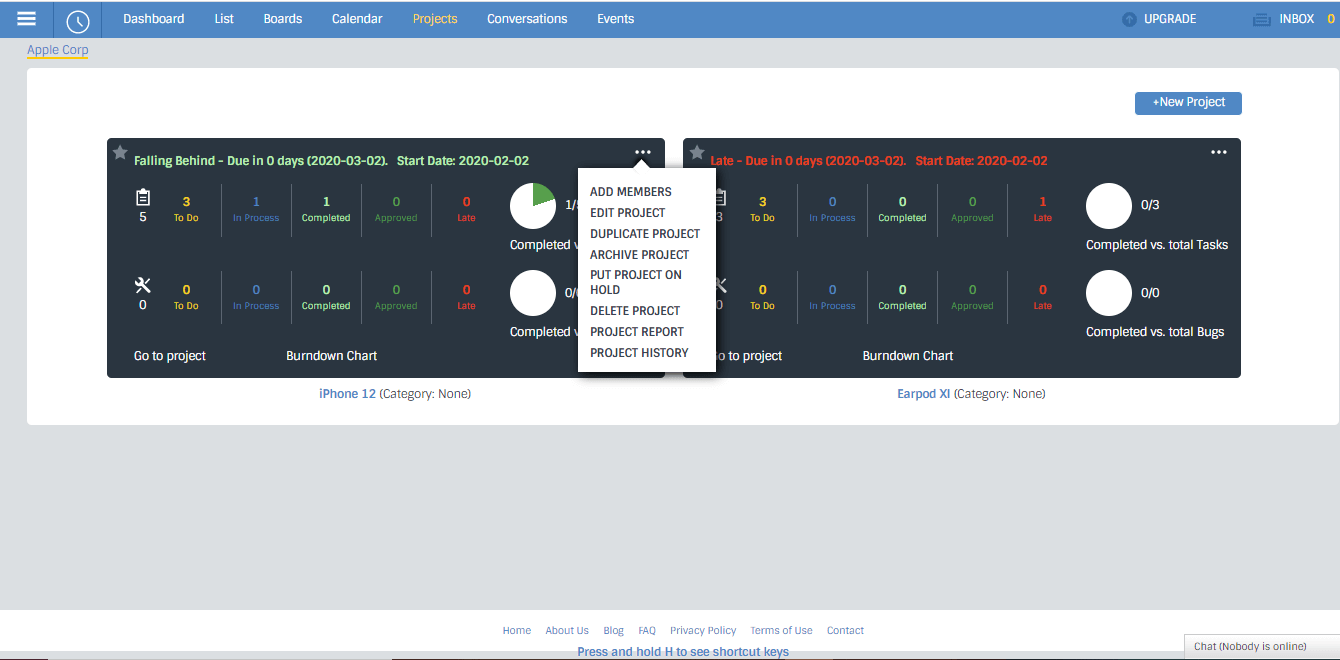Open the Conversations tab

point(527,19)
